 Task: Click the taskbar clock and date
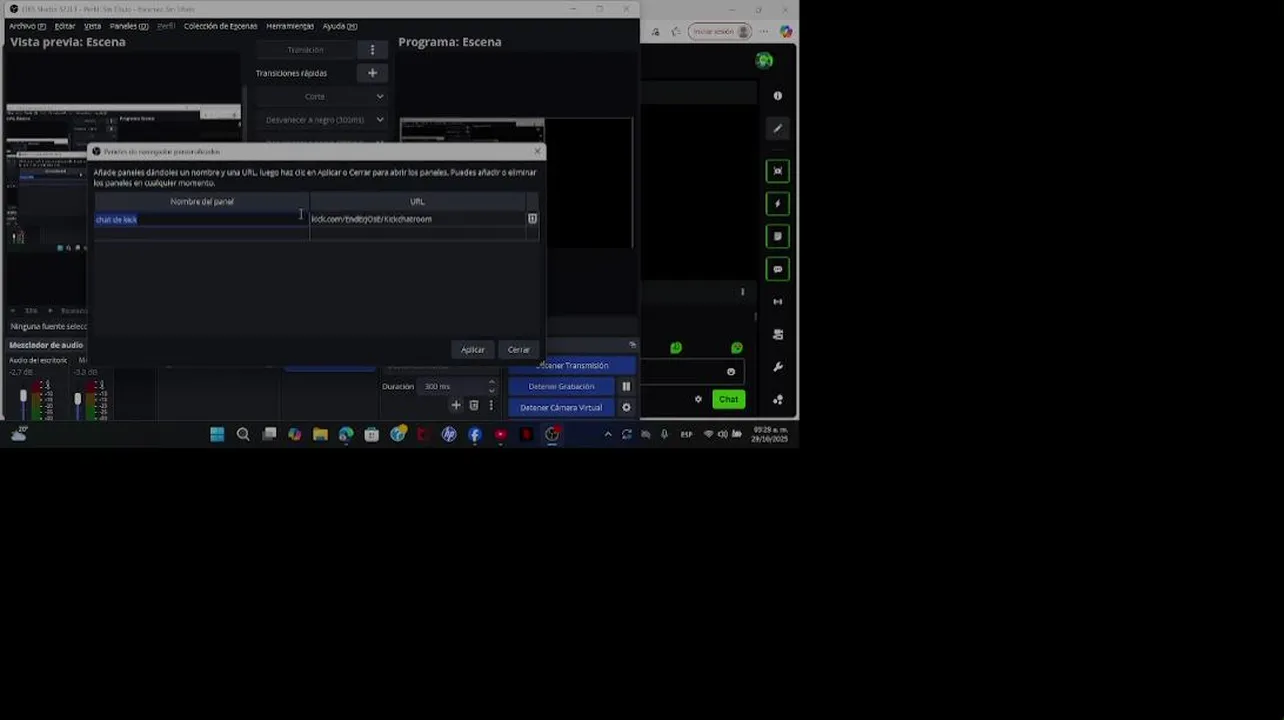[770, 434]
